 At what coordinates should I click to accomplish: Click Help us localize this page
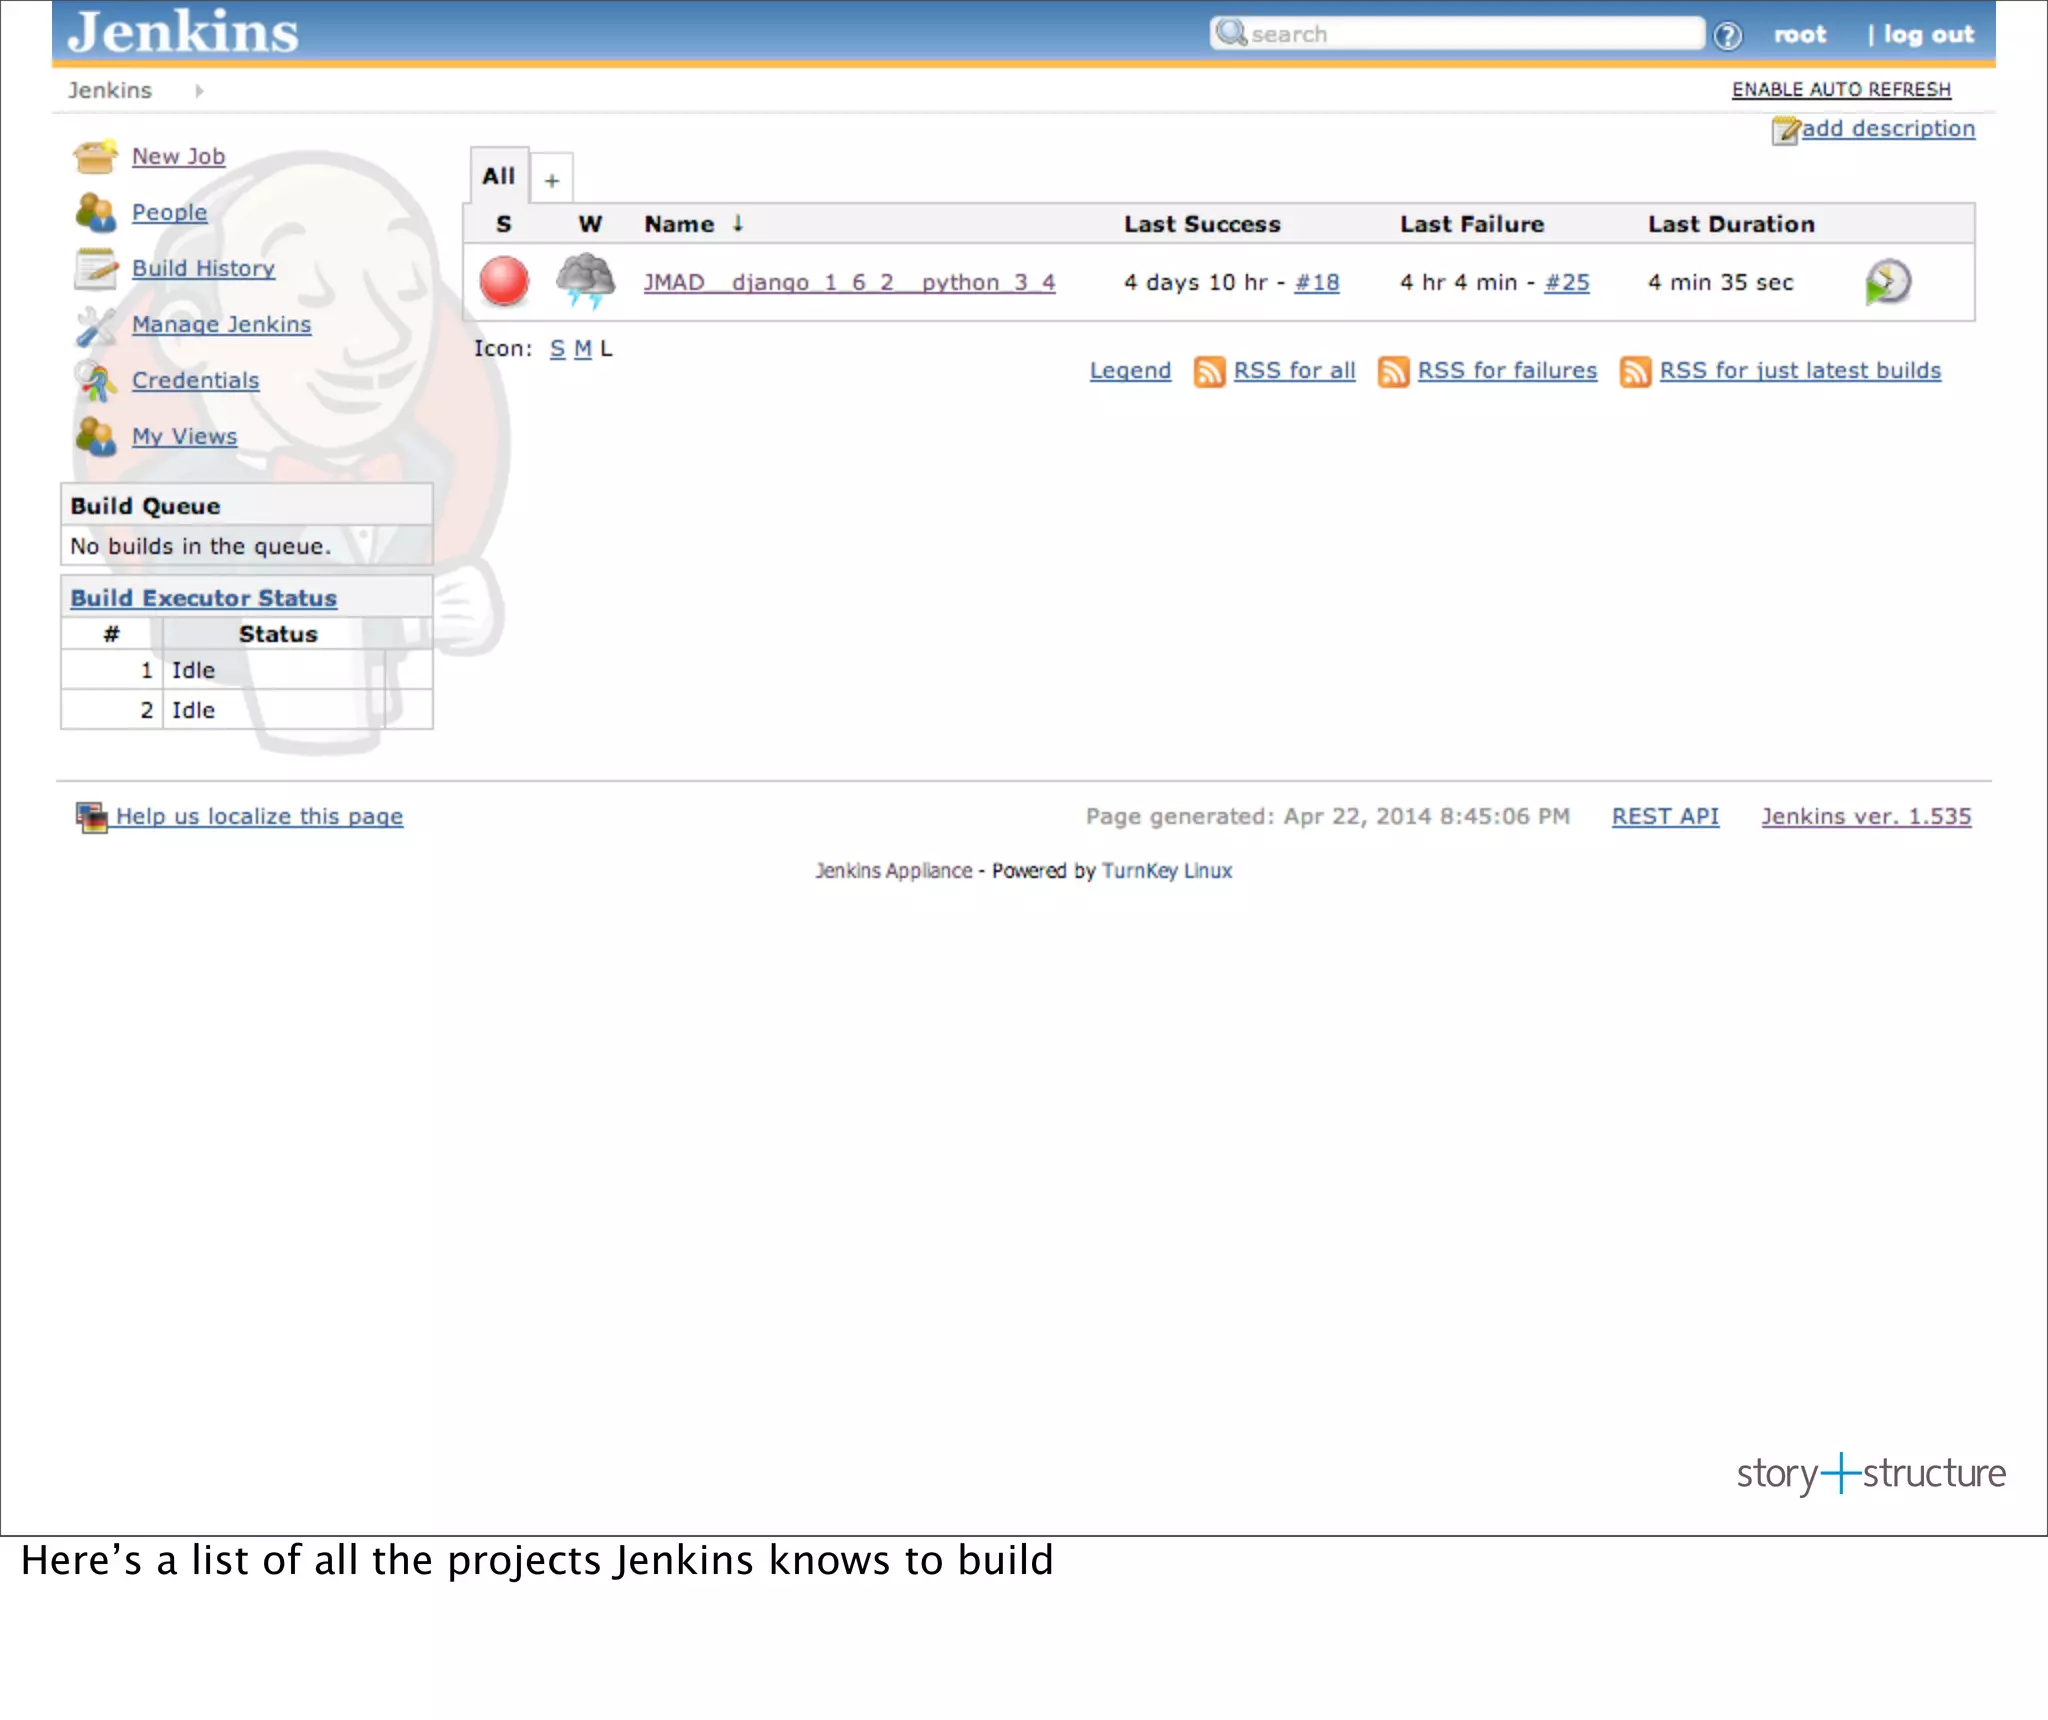pyautogui.click(x=259, y=817)
